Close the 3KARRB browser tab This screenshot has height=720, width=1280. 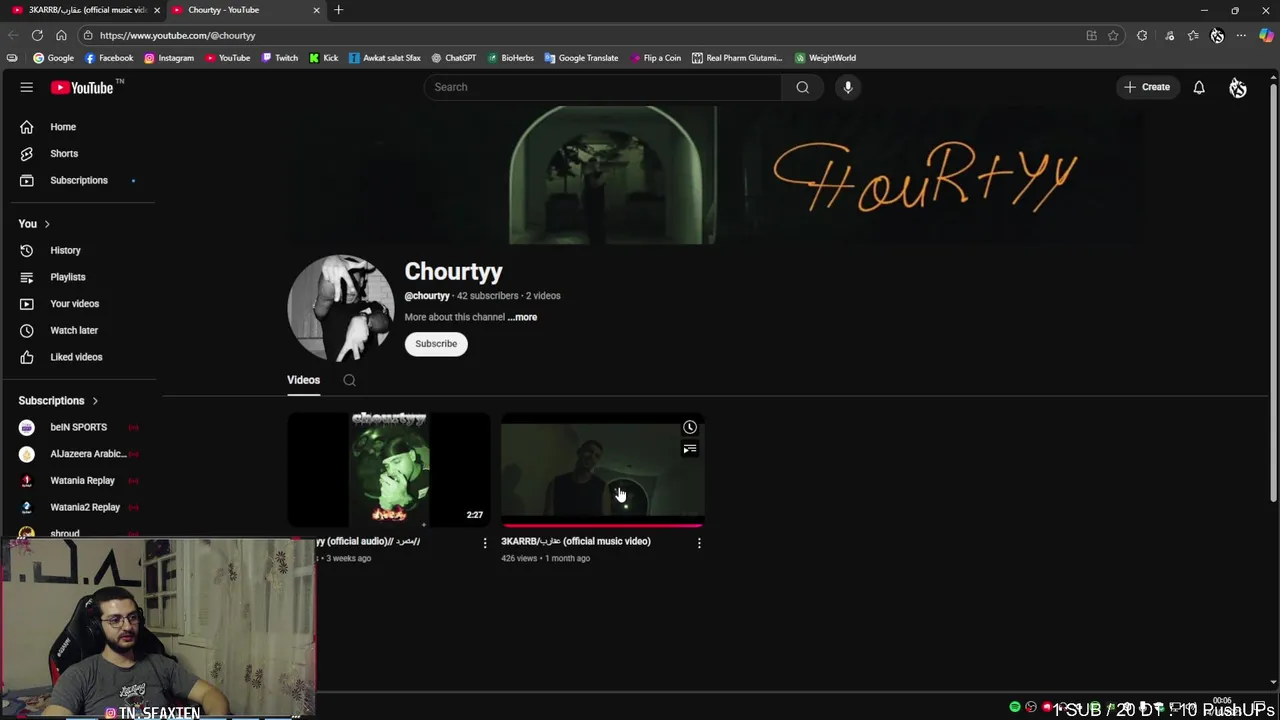click(x=156, y=10)
